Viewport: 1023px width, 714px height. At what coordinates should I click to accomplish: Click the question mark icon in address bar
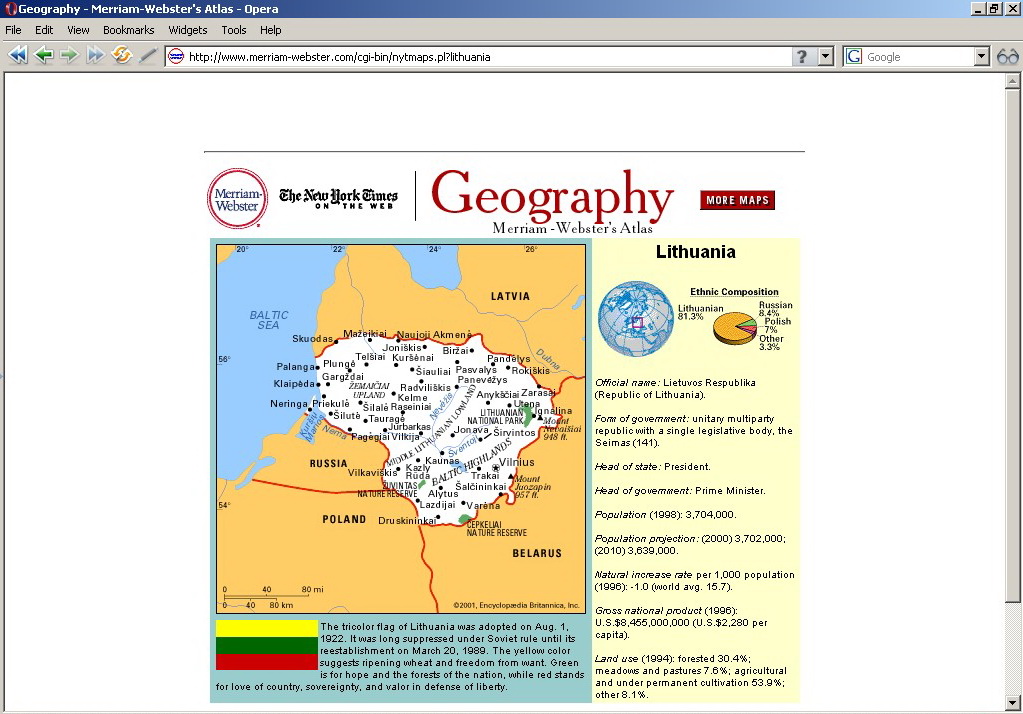tap(802, 57)
